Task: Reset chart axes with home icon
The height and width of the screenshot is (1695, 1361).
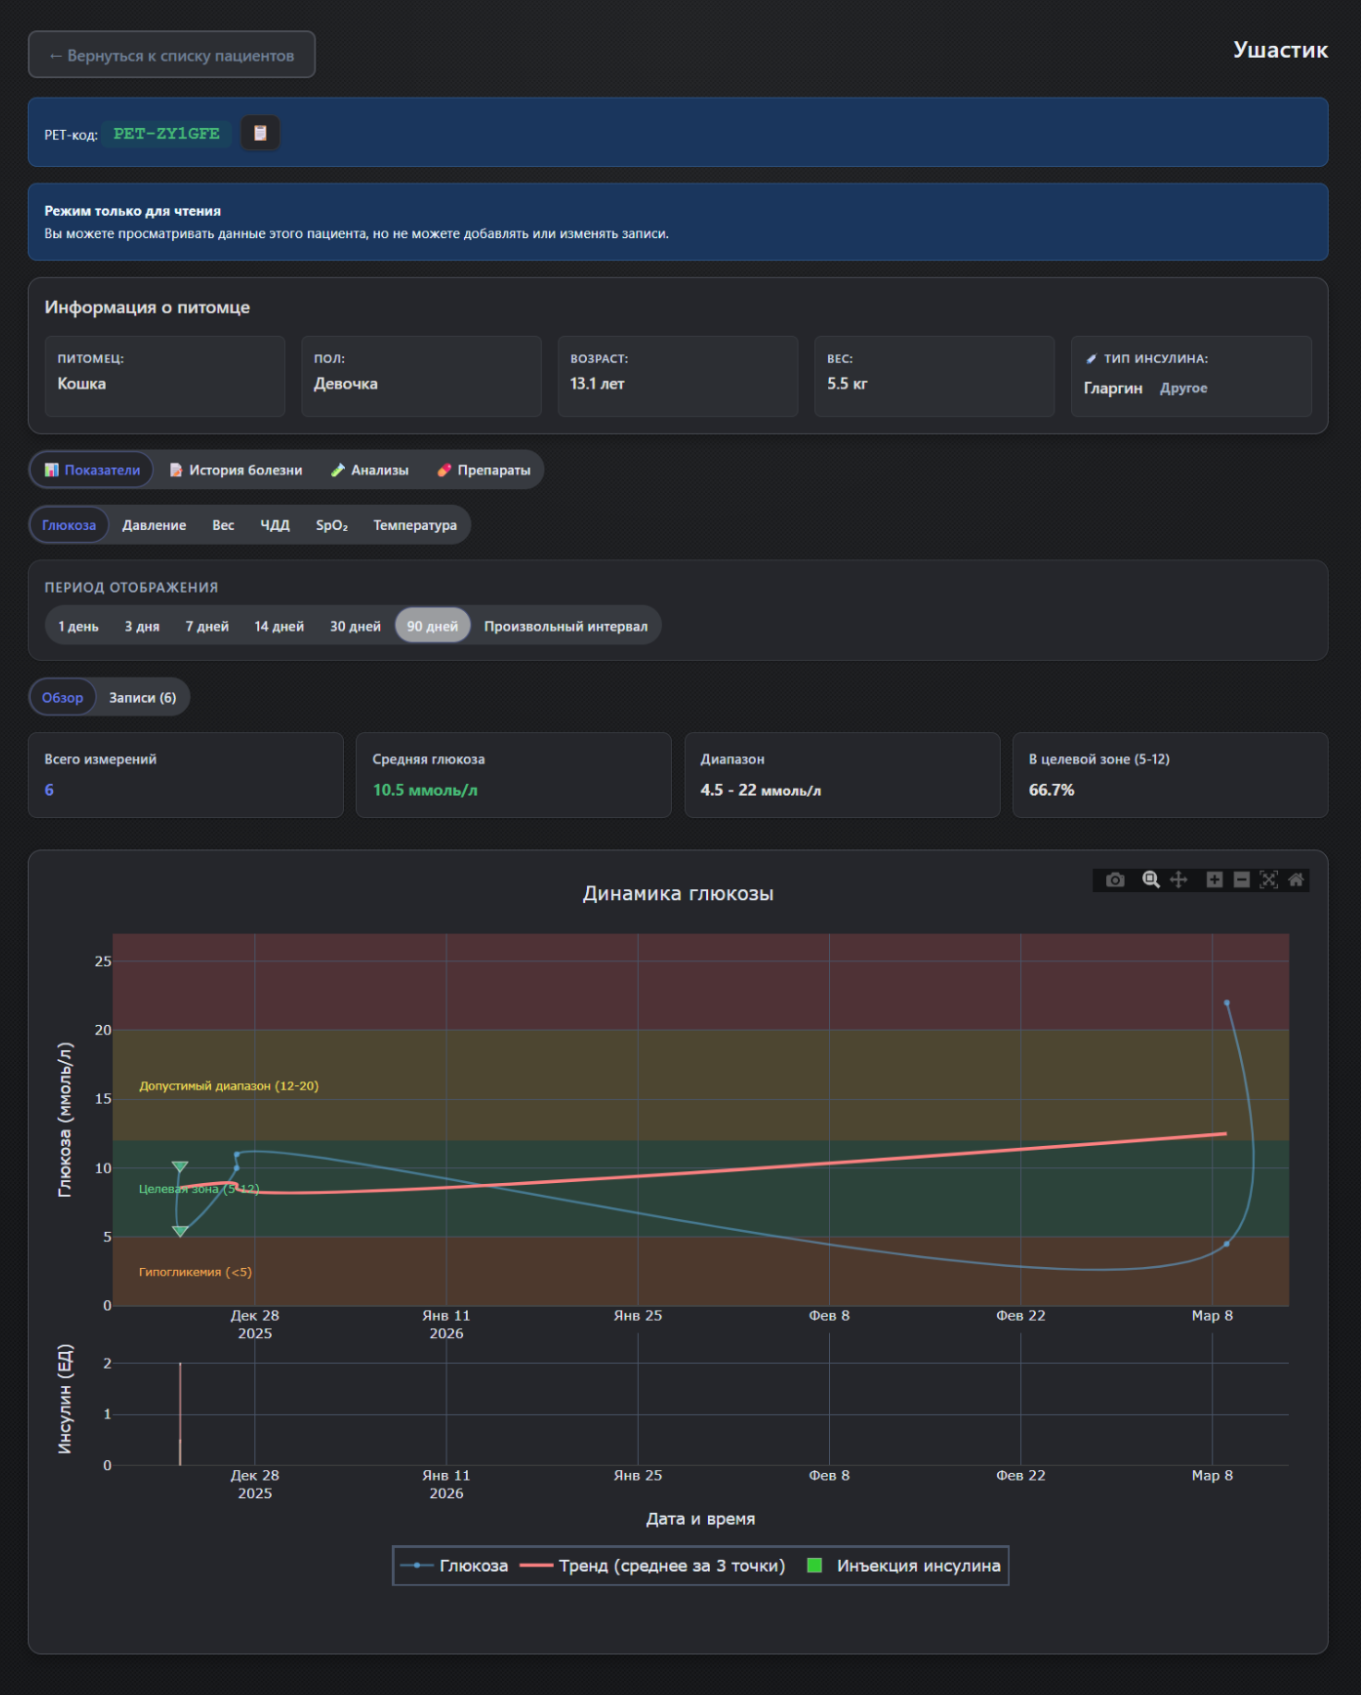Action: [x=1296, y=880]
